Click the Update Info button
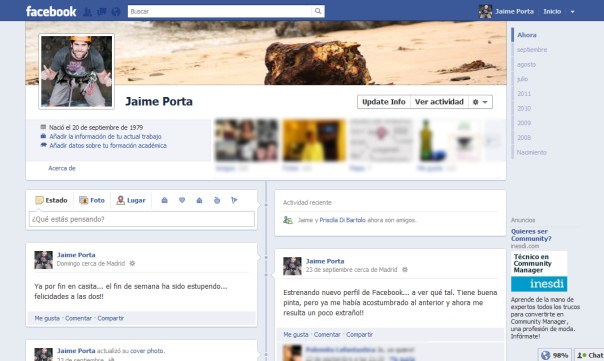This screenshot has height=361, width=604. click(384, 102)
